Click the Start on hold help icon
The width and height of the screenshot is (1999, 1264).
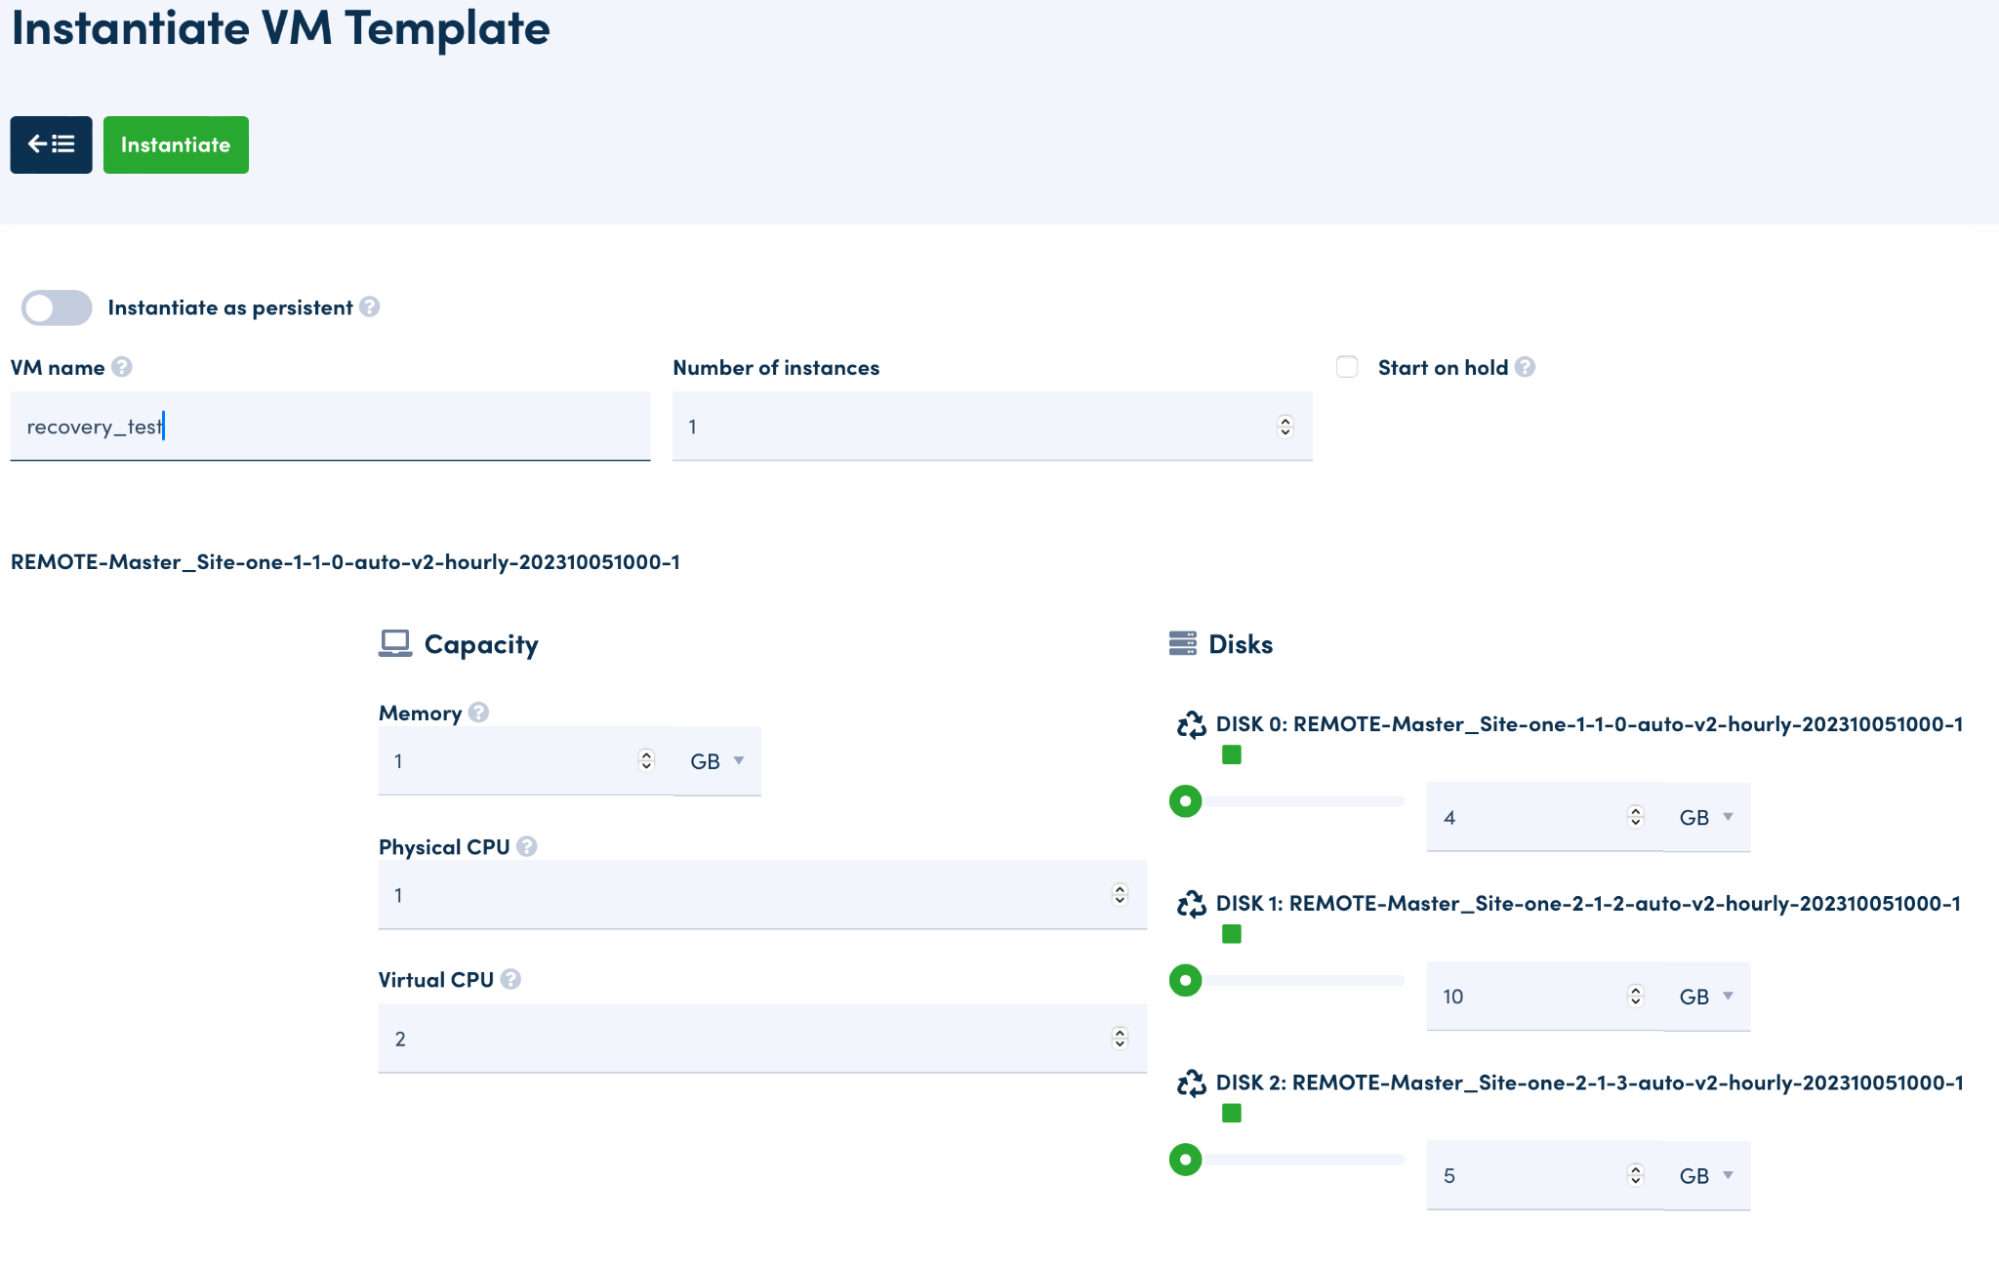point(1528,367)
